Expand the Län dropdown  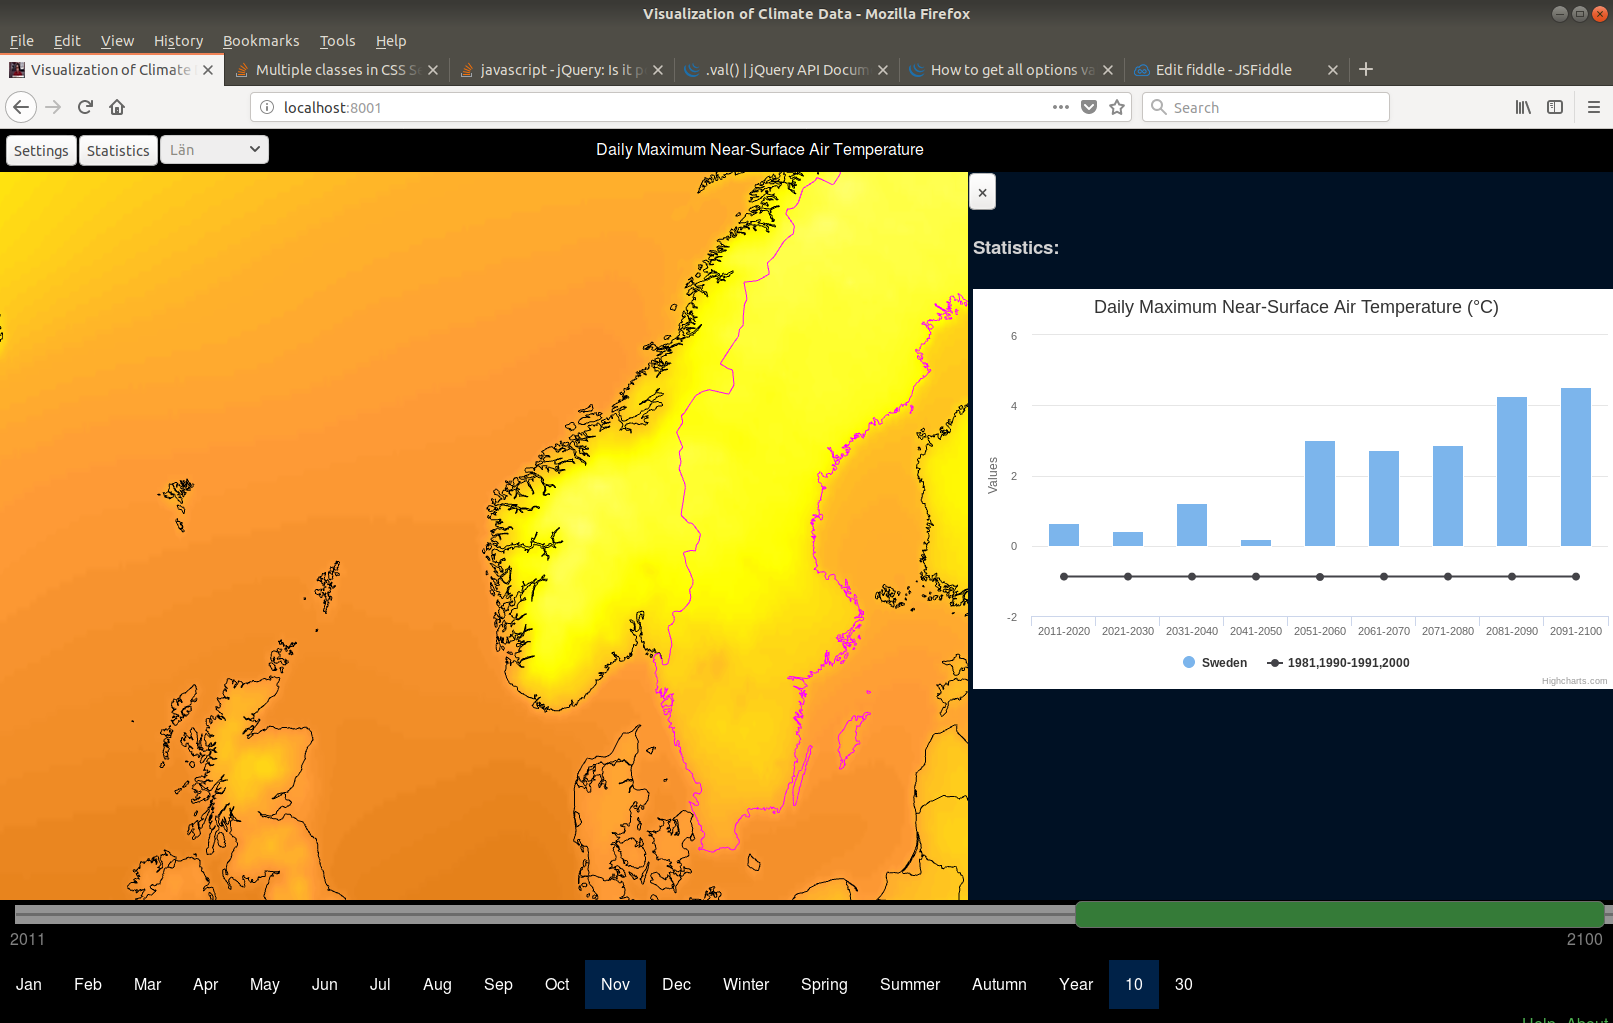click(x=214, y=150)
